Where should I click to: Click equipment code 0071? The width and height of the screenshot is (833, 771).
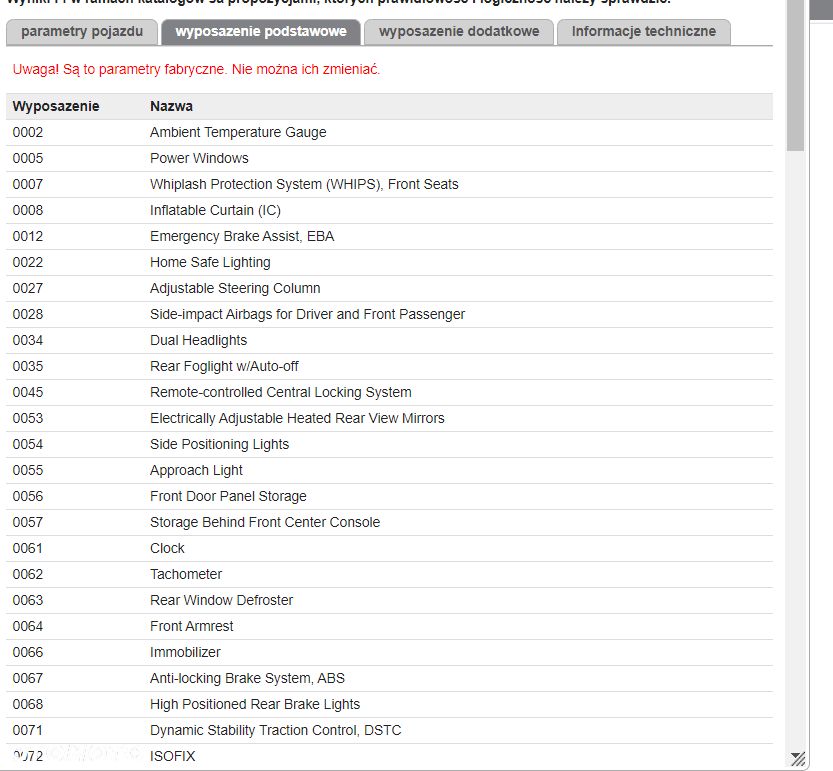(28, 731)
